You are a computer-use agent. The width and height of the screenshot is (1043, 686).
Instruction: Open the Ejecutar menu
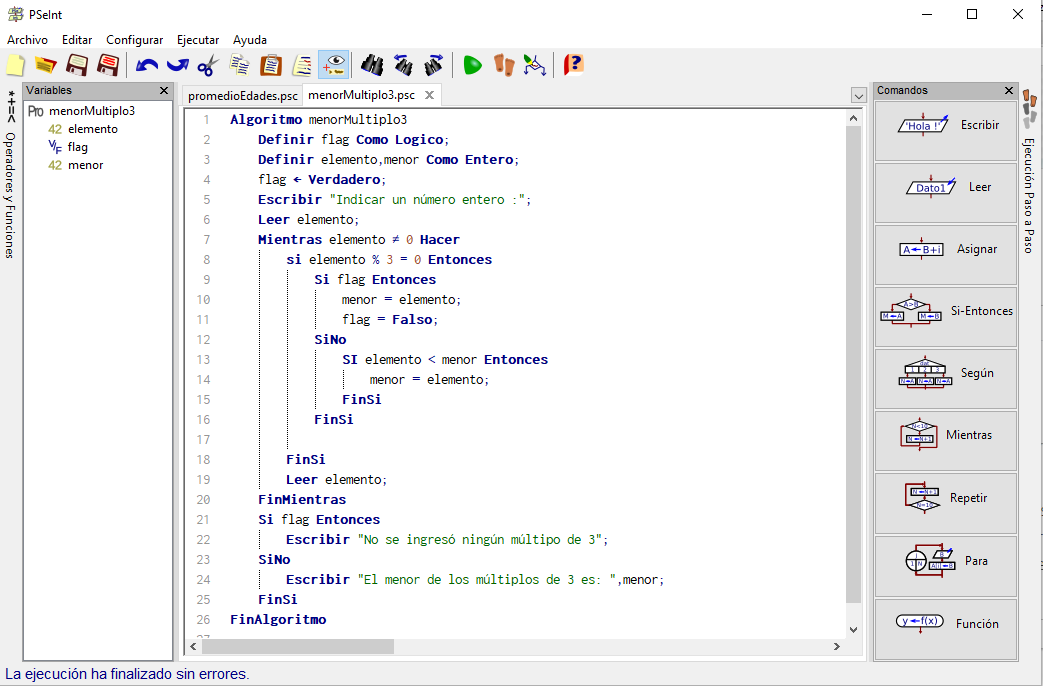[198, 40]
